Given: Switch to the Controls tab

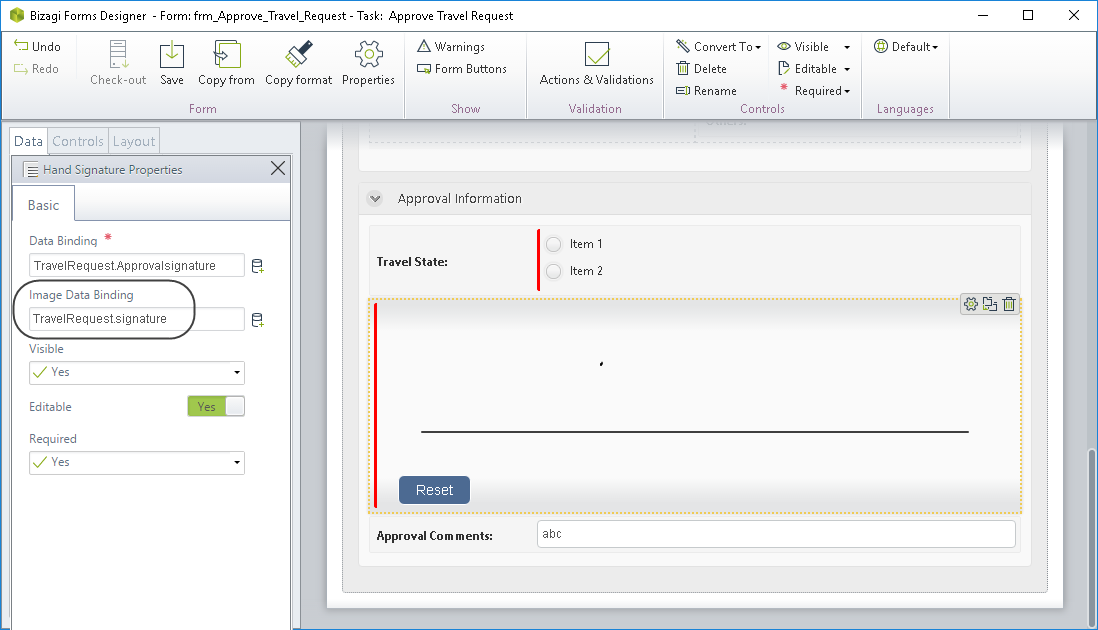Looking at the screenshot, I should [x=78, y=141].
